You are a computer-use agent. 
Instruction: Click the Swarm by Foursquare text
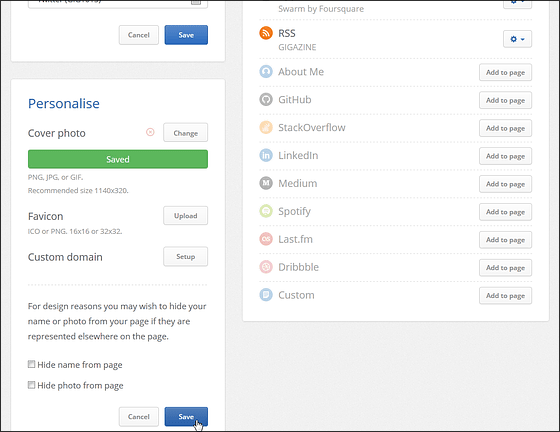[x=321, y=9]
